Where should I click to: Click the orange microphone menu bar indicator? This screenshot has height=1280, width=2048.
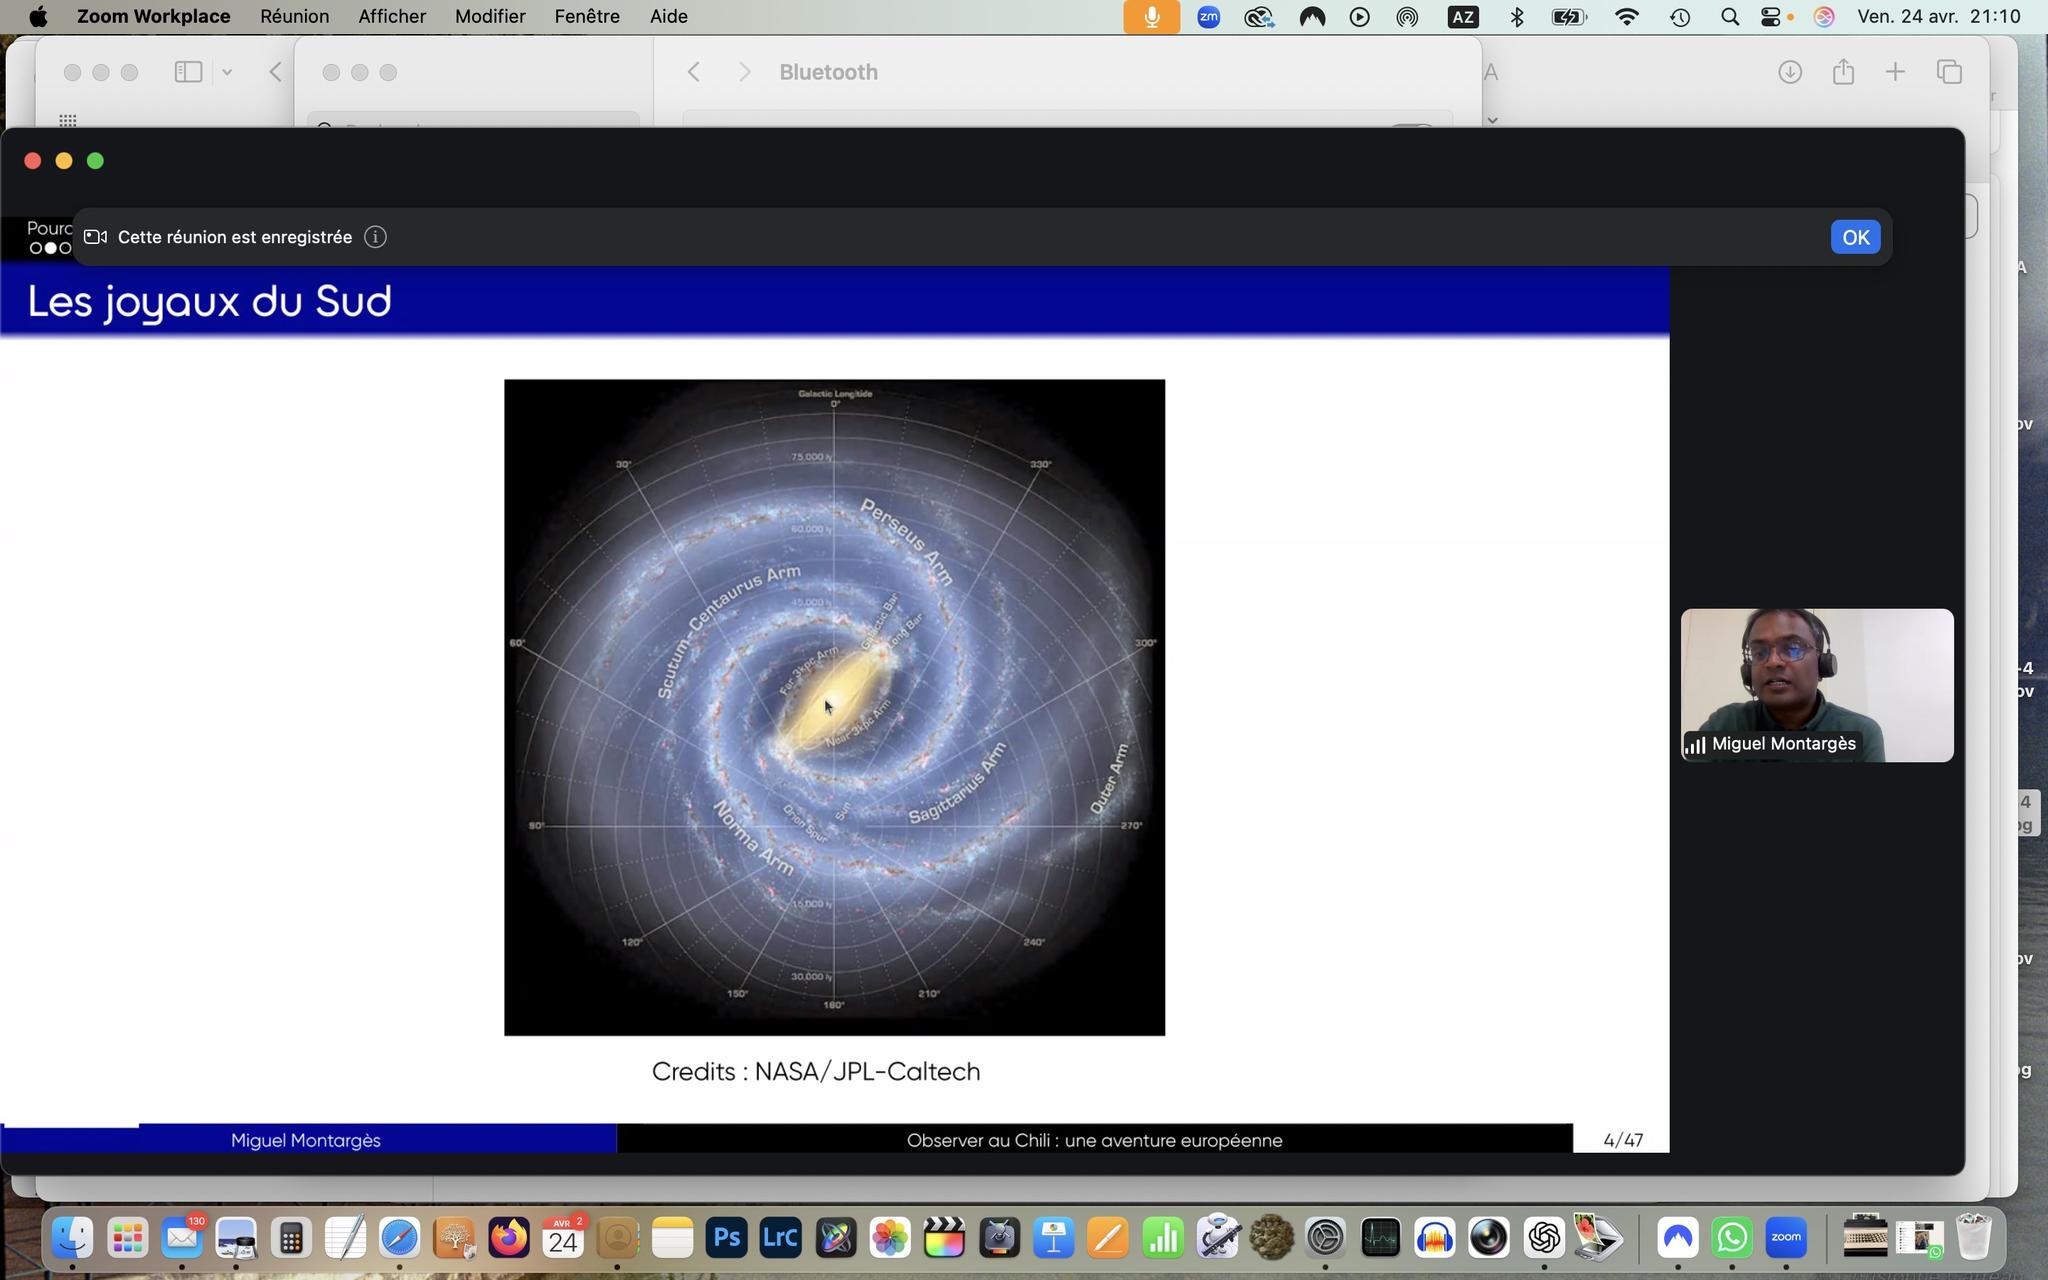1151,16
